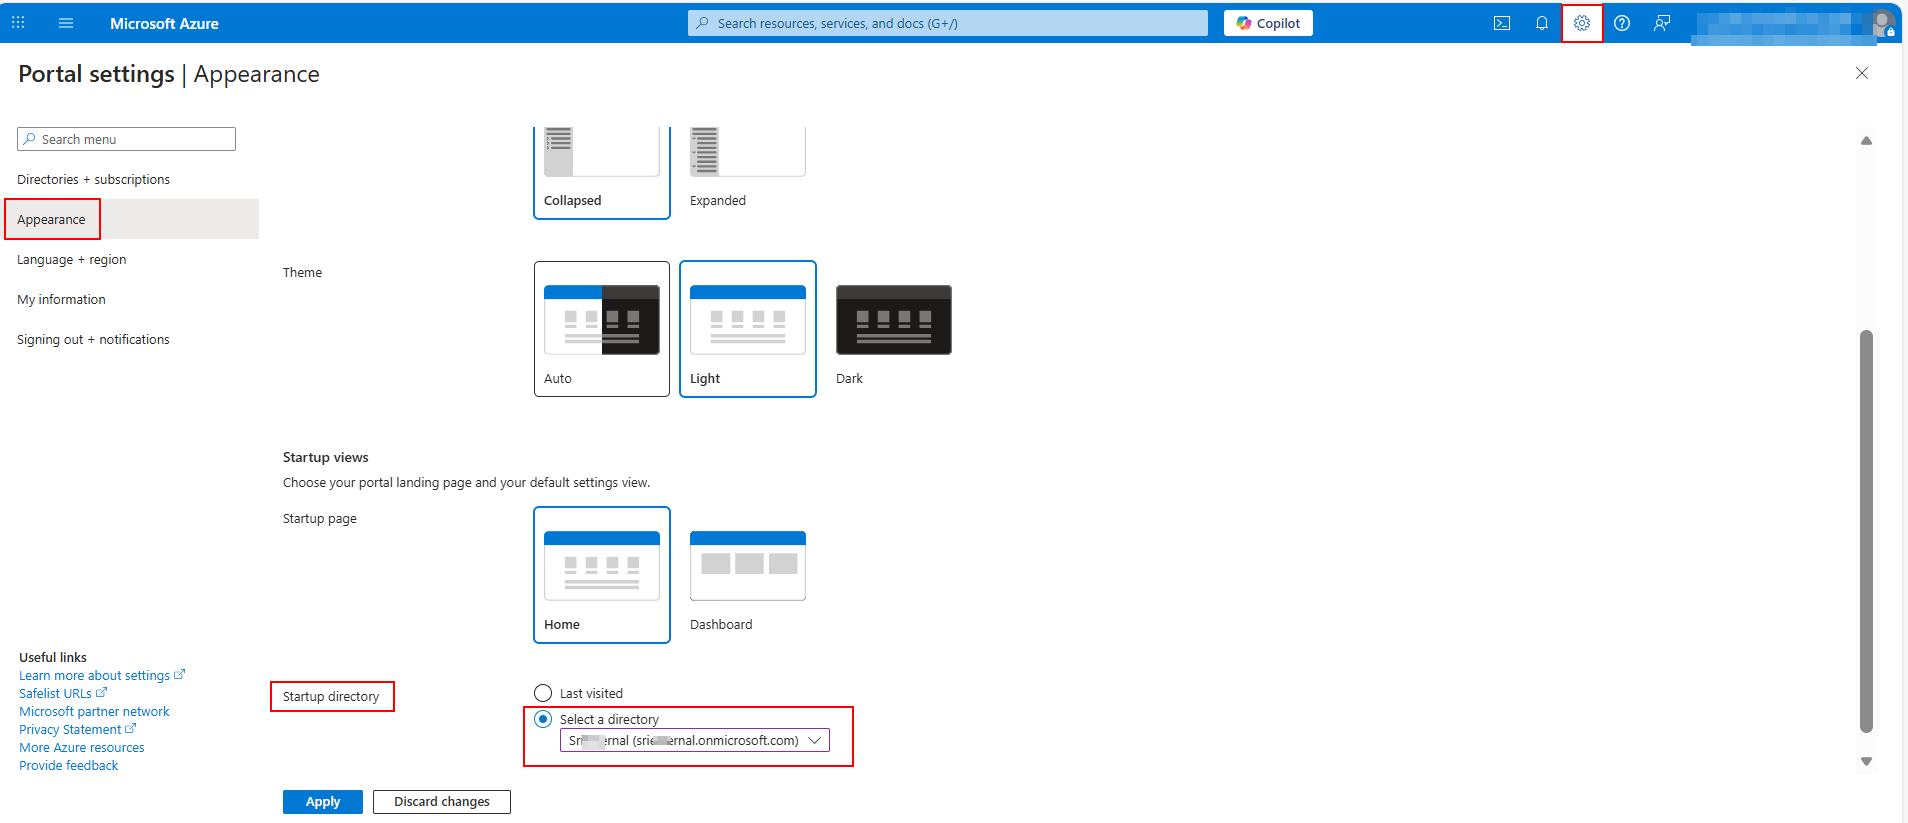Click the scrollbar up arrow
Image resolution: width=1908 pixels, height=823 pixels.
click(x=1866, y=141)
